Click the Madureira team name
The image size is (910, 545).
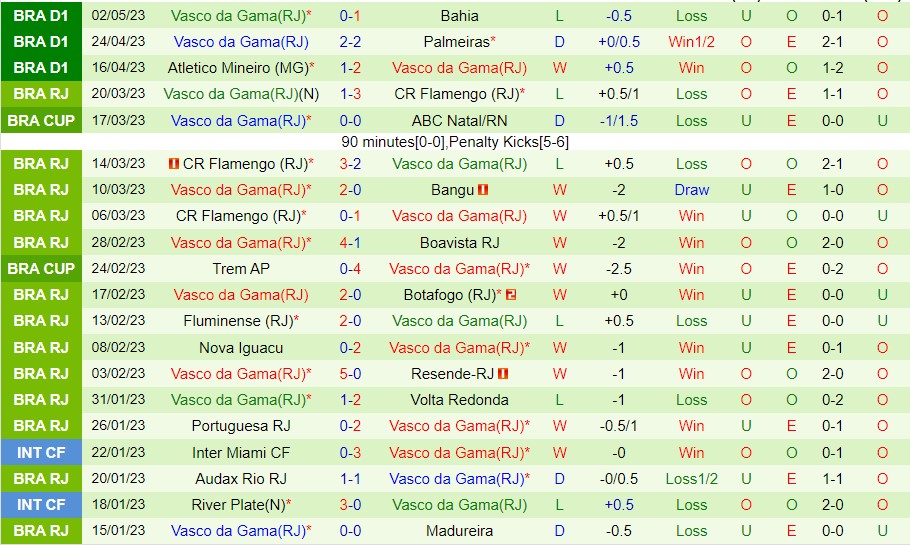click(459, 530)
